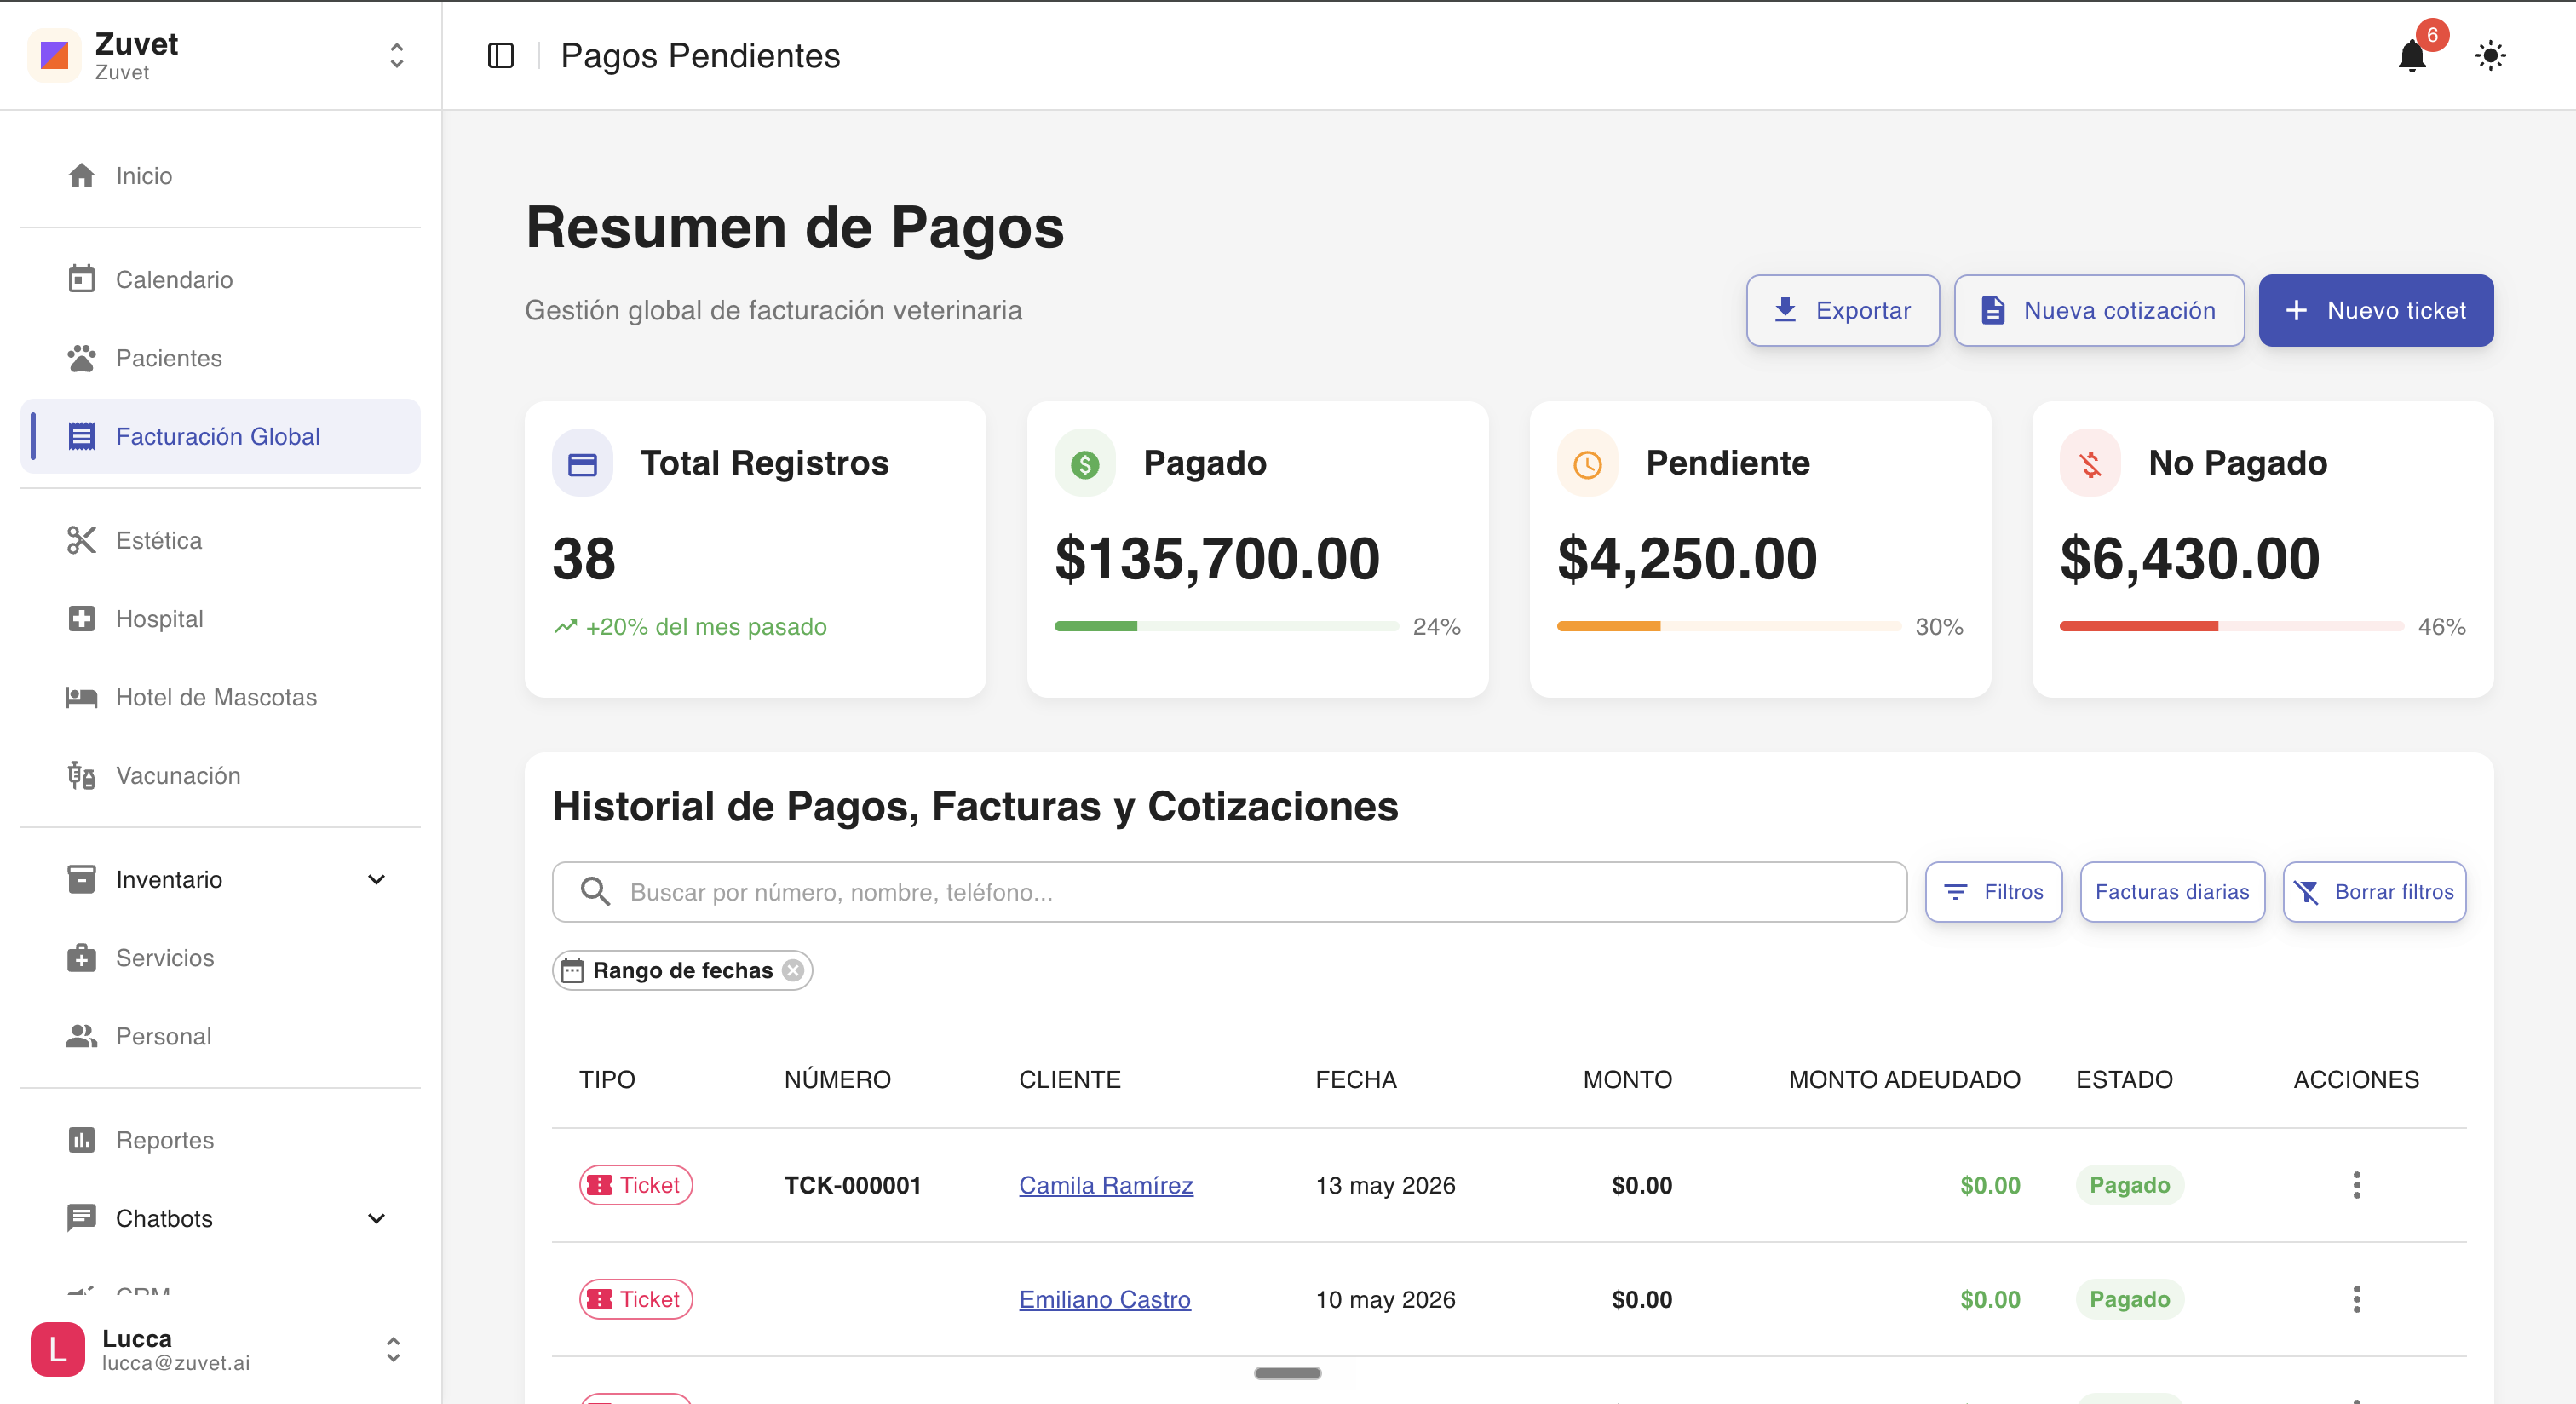This screenshot has width=2576, height=1404.
Task: Click the No Pagado crossed-dollar icon
Action: [2090, 463]
